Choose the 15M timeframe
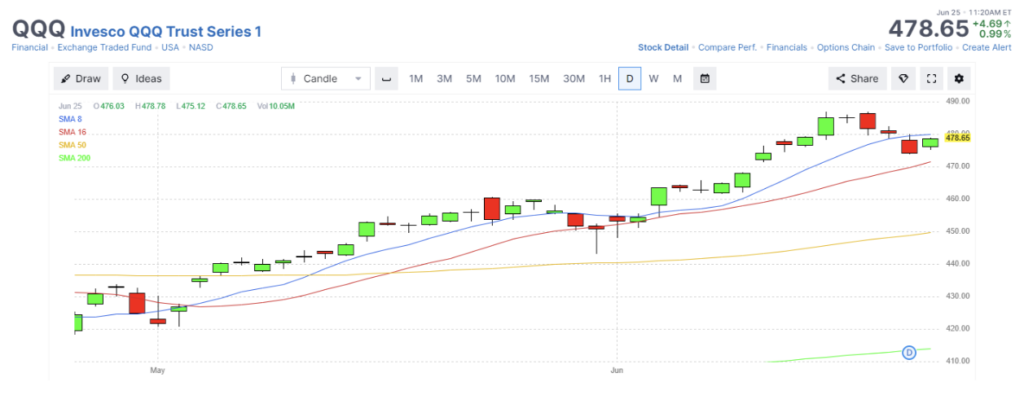This screenshot has height=404, width=1024. click(x=539, y=78)
